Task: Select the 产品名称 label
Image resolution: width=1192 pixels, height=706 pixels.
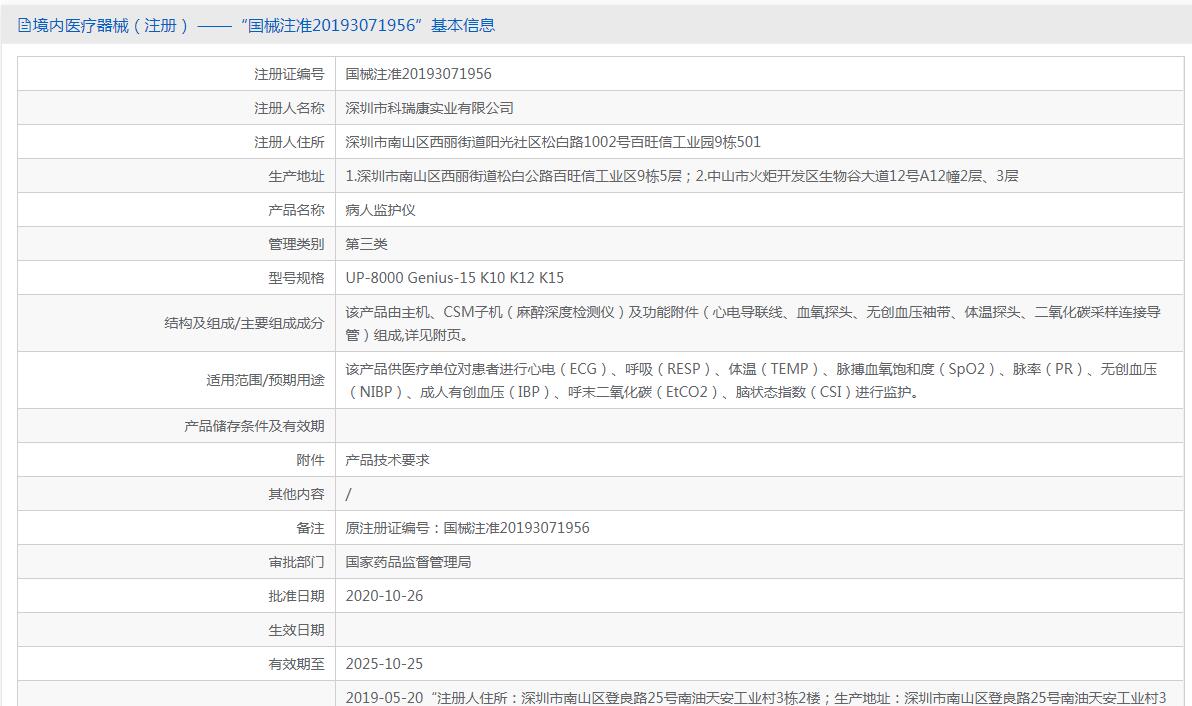Action: [x=296, y=210]
